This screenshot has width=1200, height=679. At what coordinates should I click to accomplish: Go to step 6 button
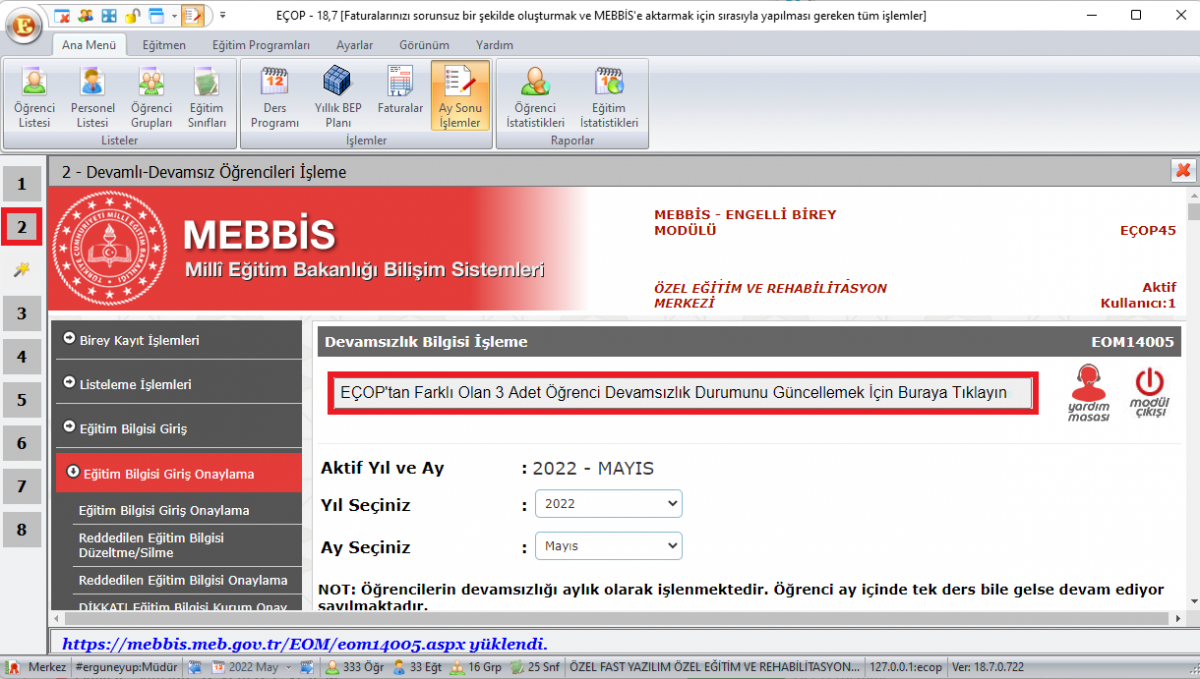tap(22, 443)
